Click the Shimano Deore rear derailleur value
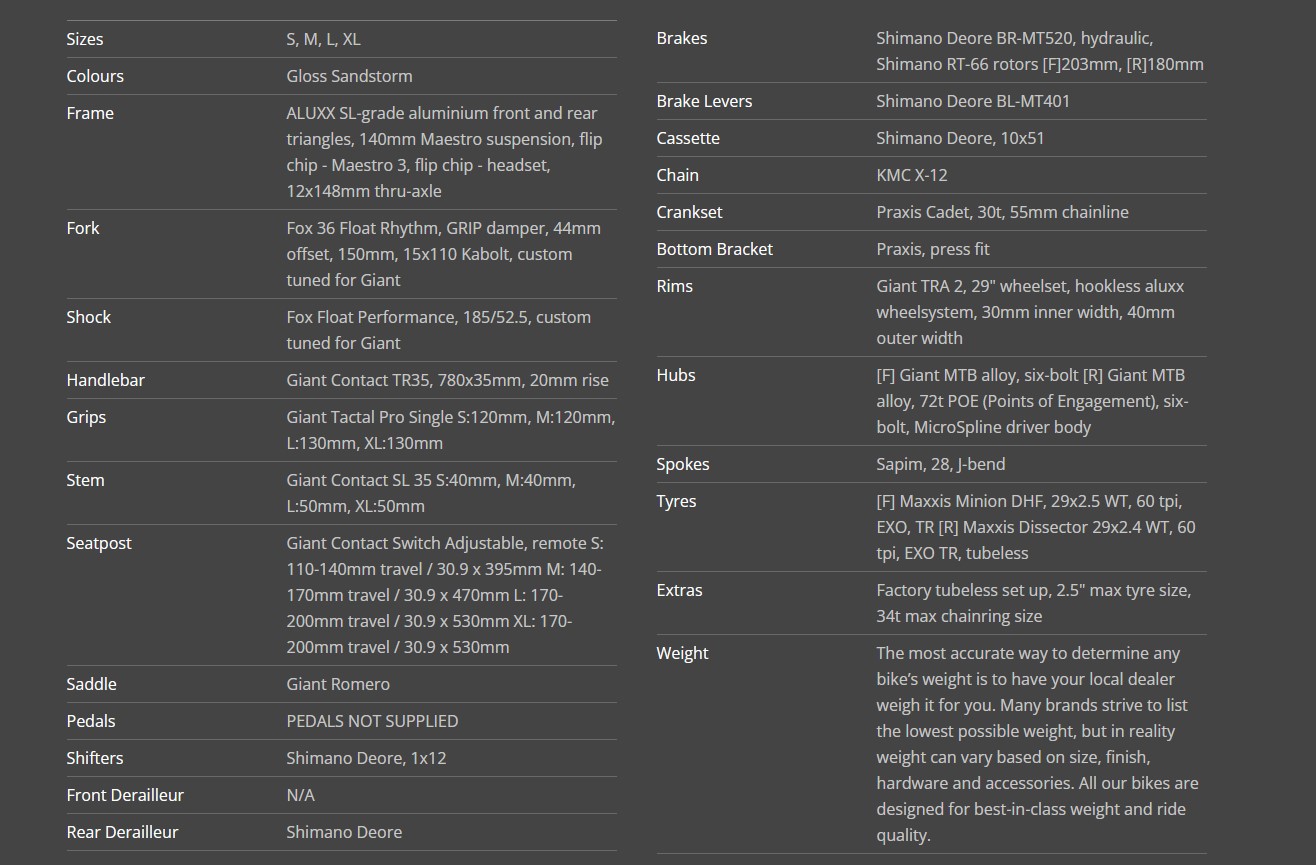The image size is (1316, 865). click(344, 832)
